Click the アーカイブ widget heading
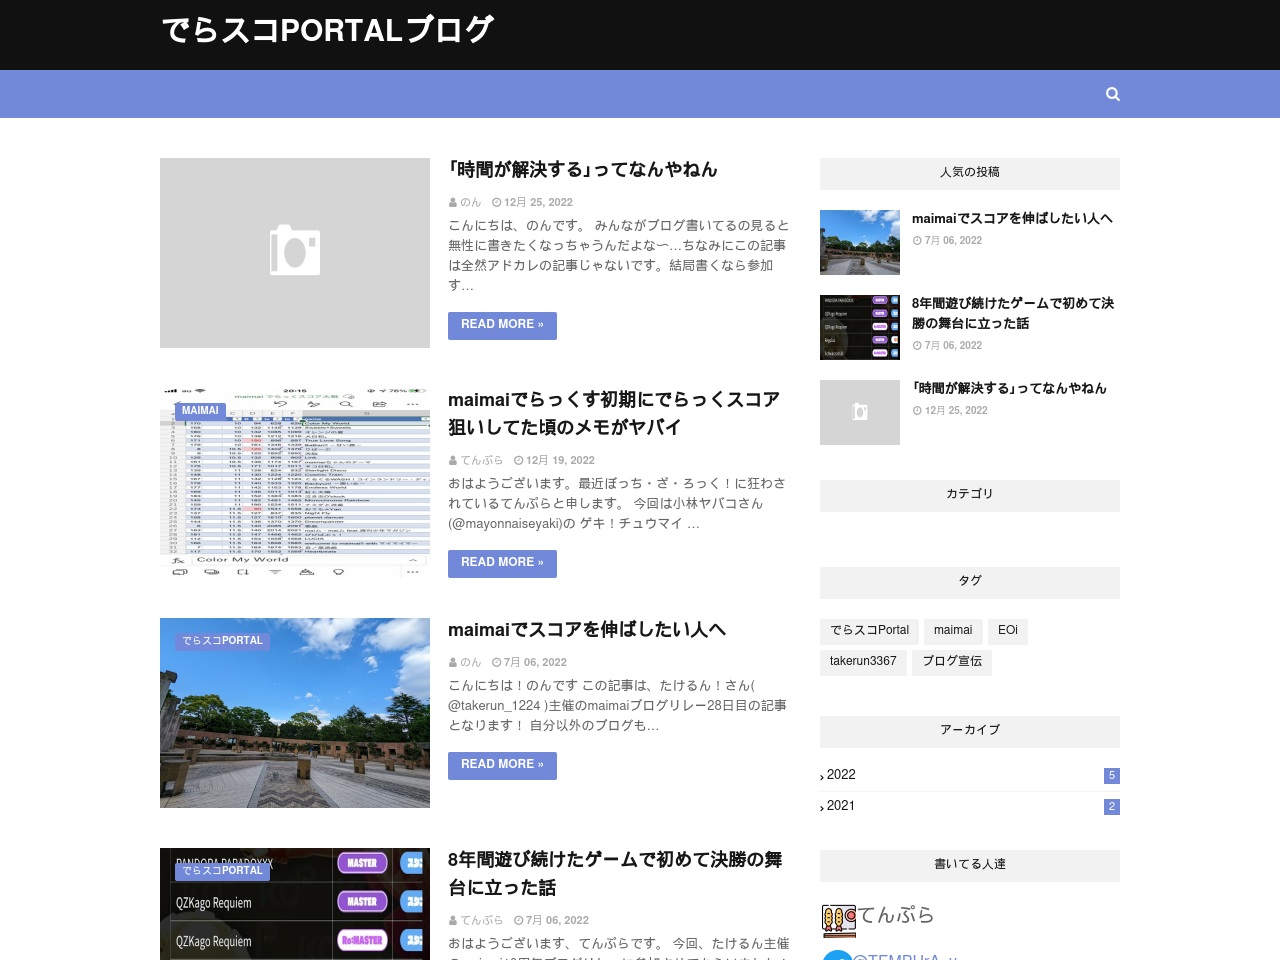 pos(970,730)
